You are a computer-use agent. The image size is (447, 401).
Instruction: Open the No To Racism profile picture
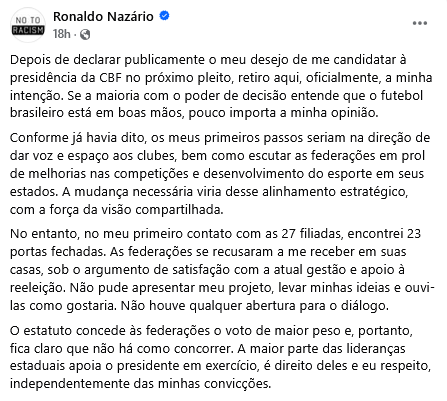point(28,25)
